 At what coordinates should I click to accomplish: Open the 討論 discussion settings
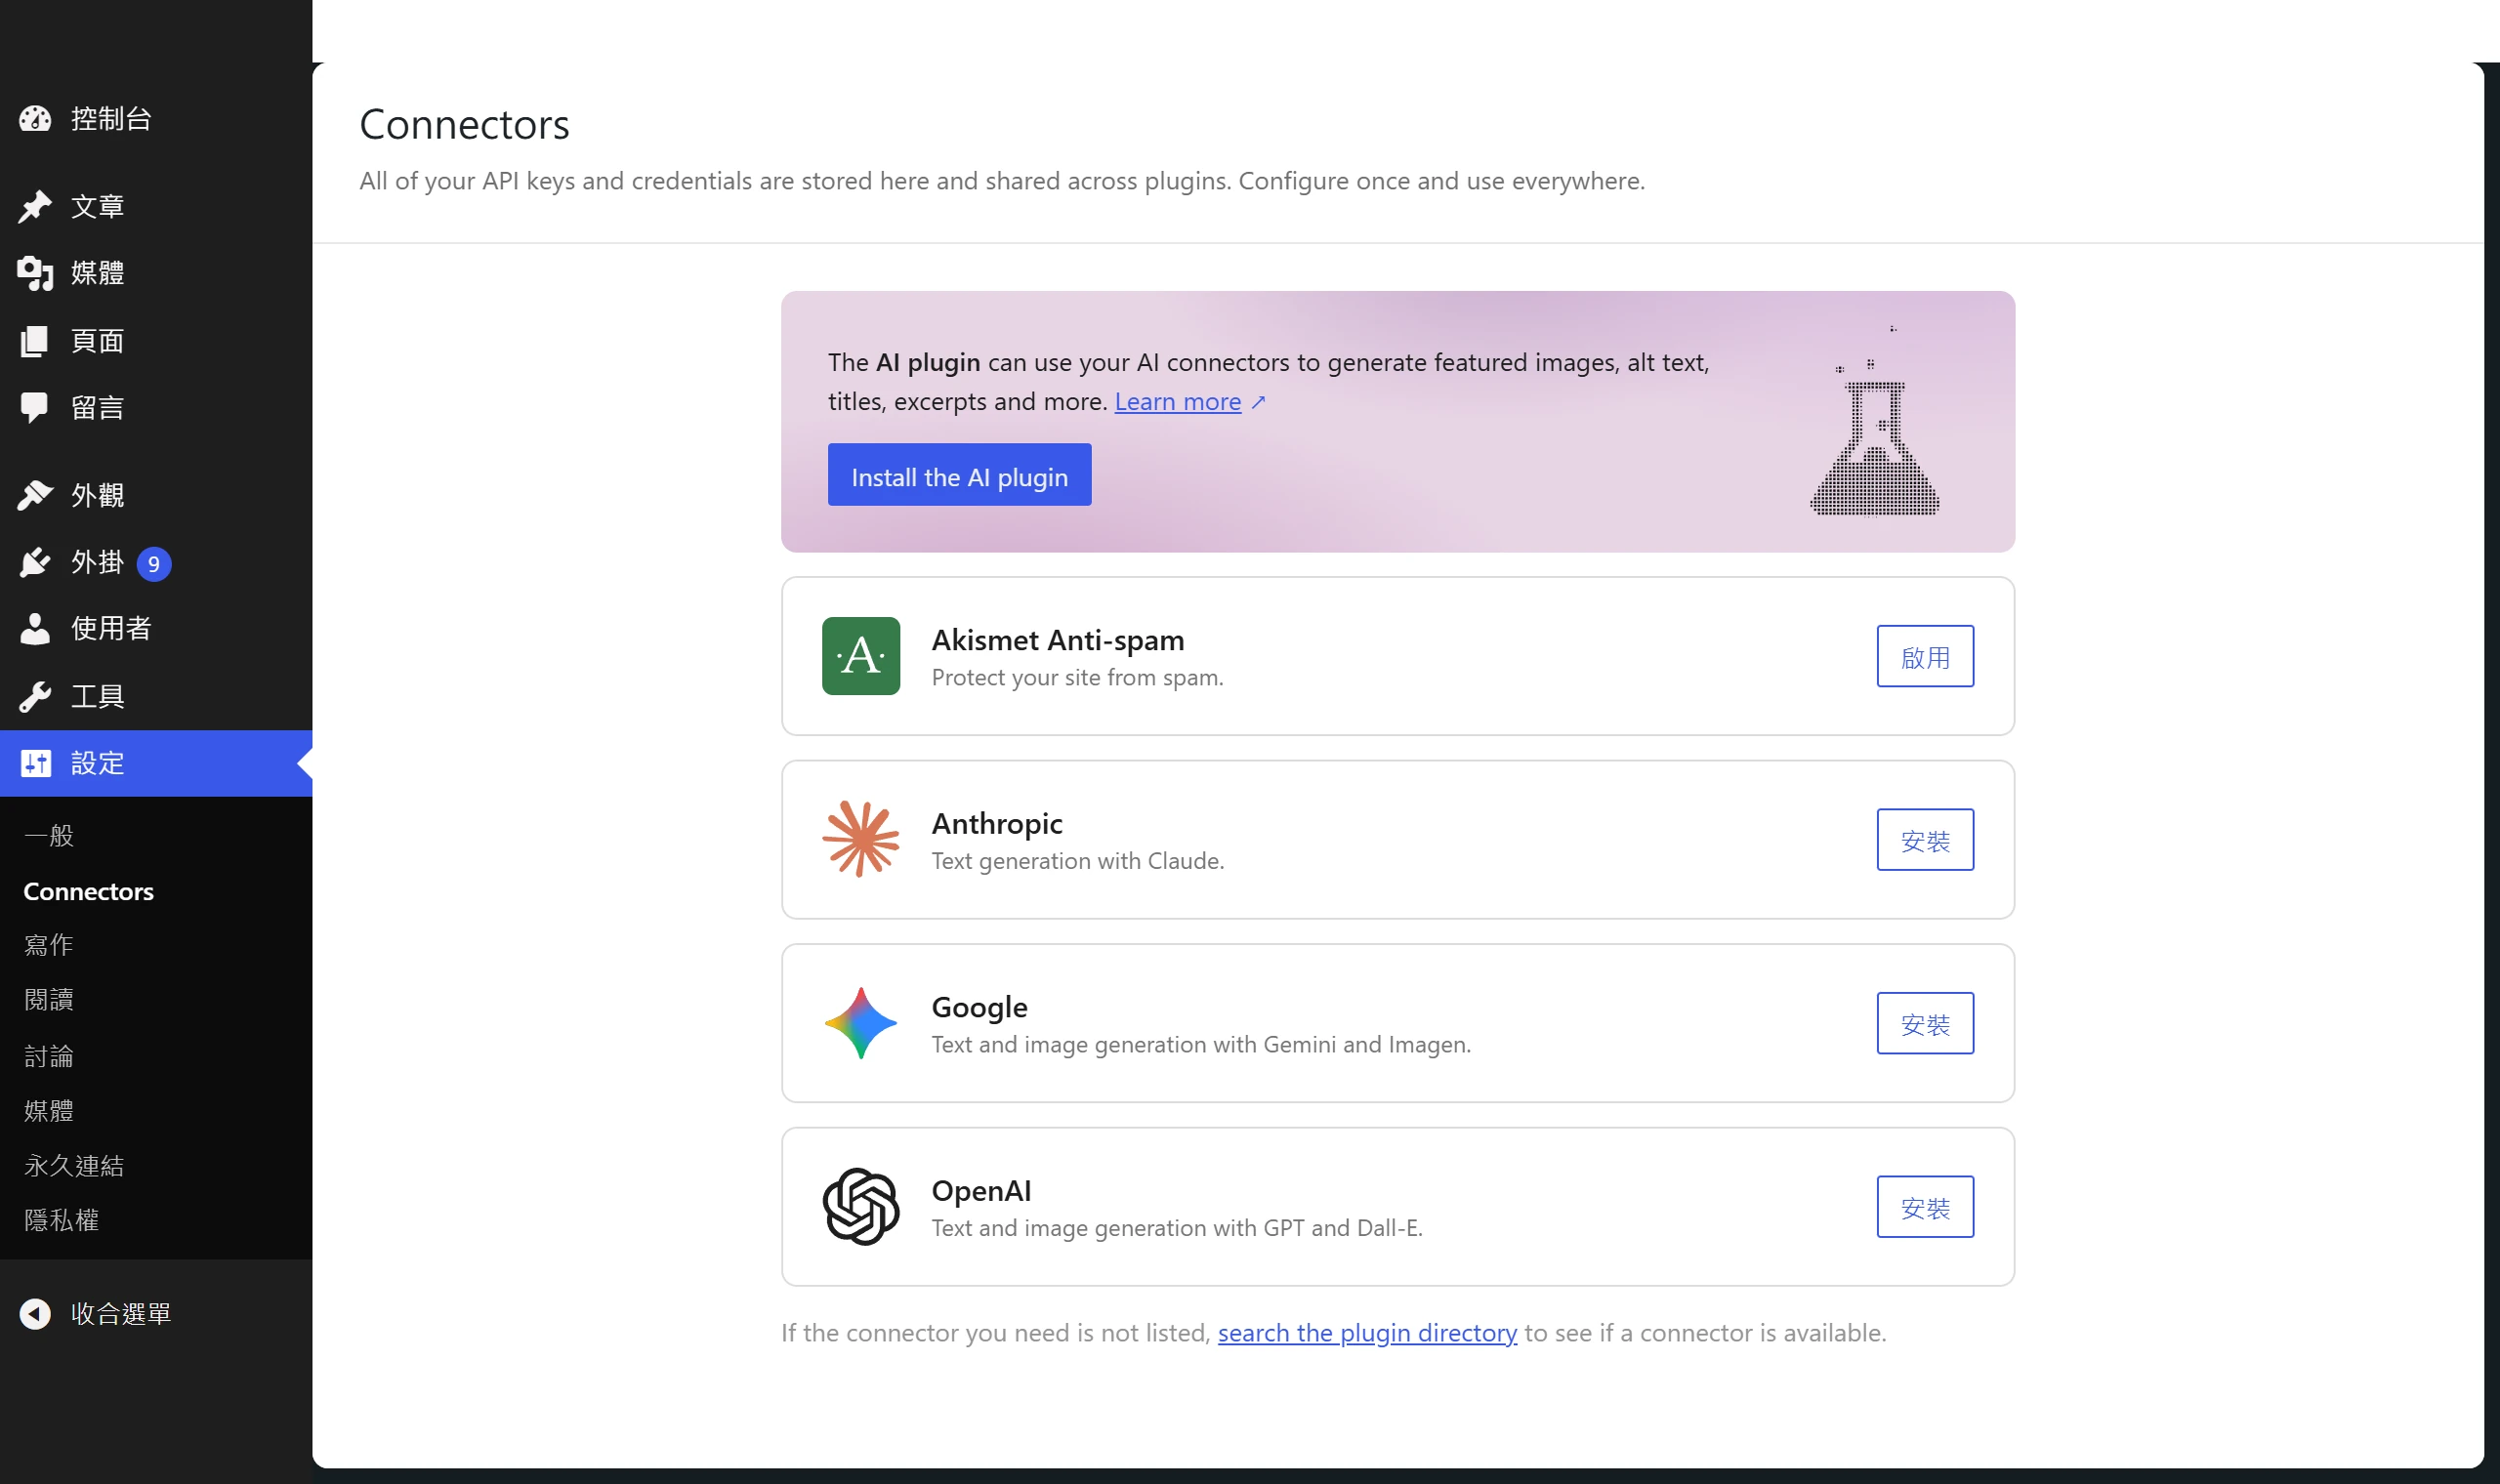point(49,1056)
